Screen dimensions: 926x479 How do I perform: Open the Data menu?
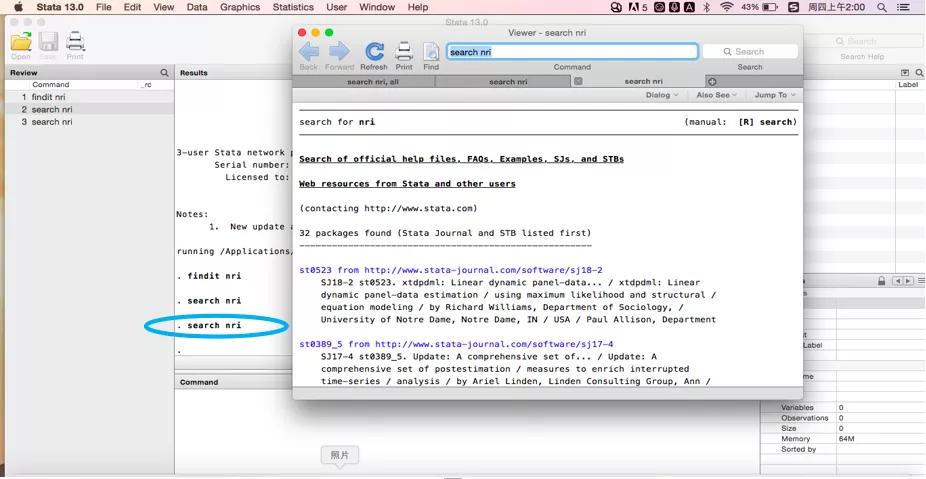197,7
